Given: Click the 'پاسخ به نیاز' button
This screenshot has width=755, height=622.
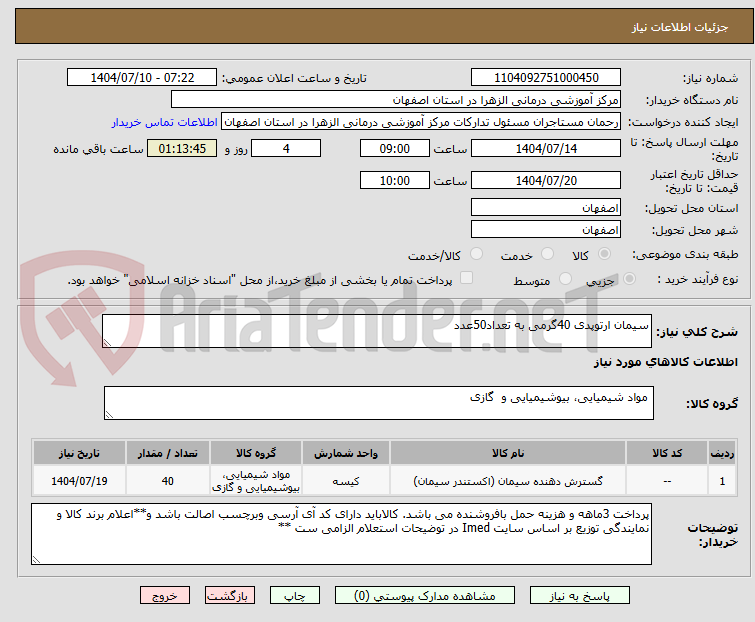Looking at the screenshot, I should [580, 596].
